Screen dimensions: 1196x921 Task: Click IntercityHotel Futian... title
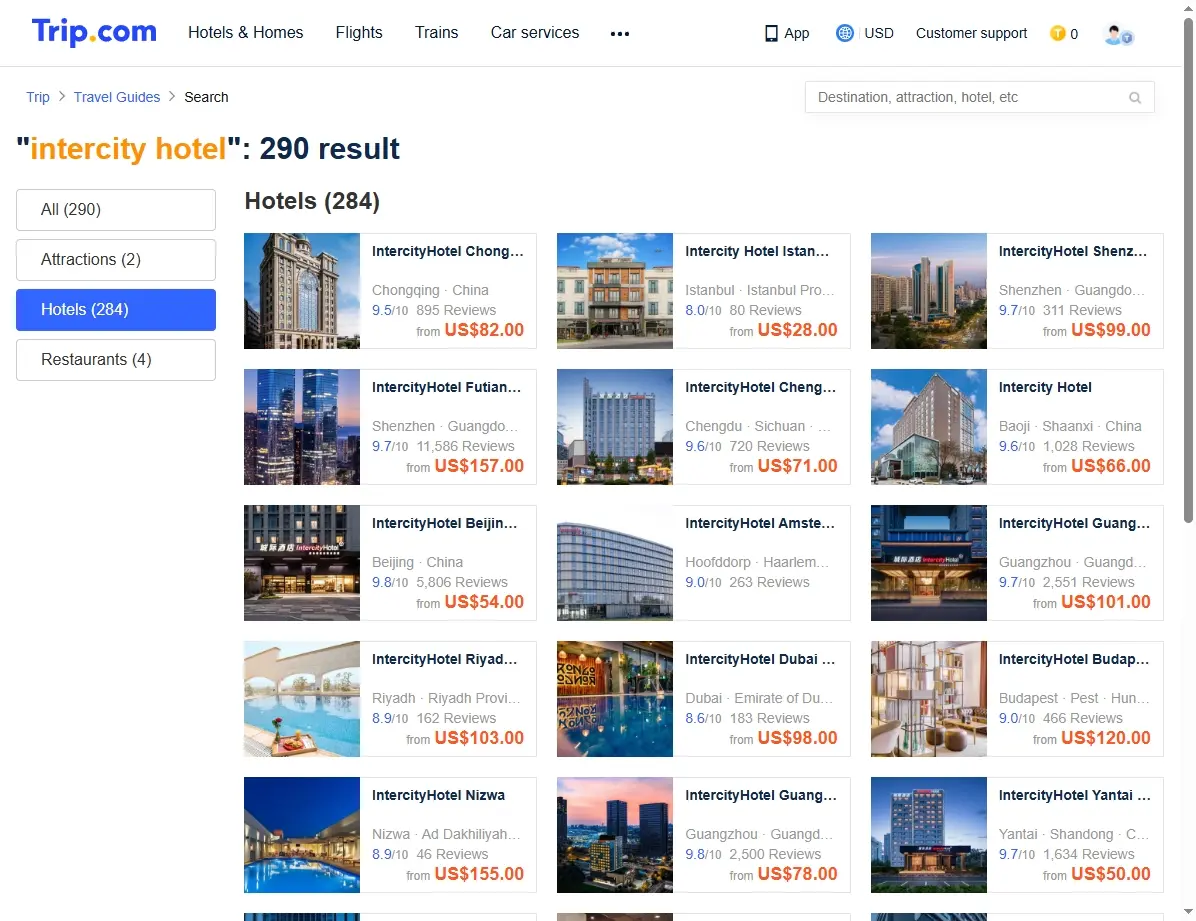point(446,387)
